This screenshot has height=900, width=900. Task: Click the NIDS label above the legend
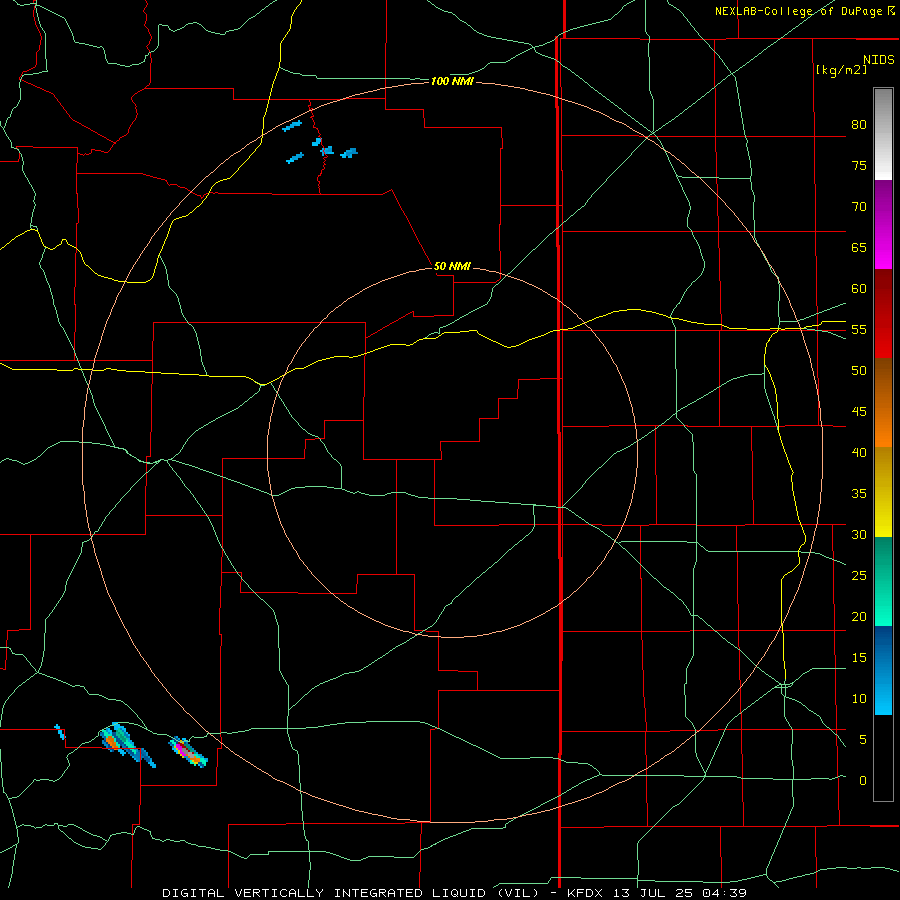(878, 60)
